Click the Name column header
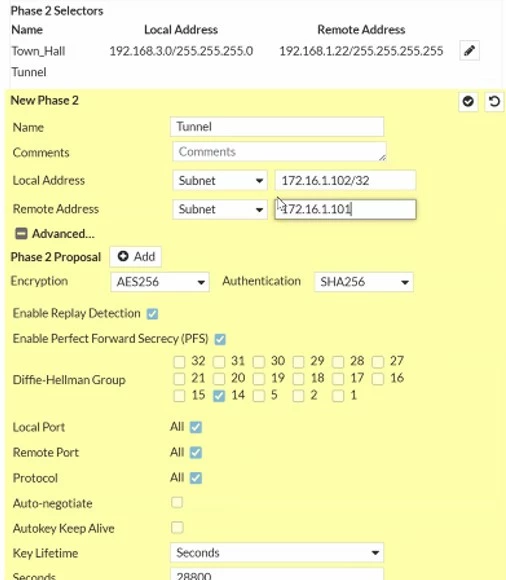Image resolution: width=506 pixels, height=580 pixels. (27, 30)
